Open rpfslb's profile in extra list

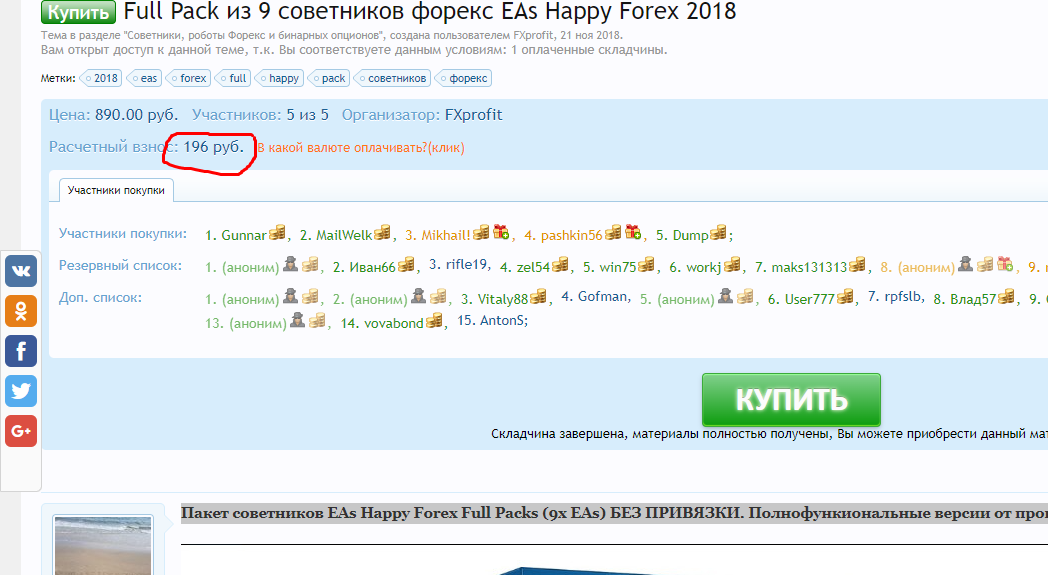(904, 297)
